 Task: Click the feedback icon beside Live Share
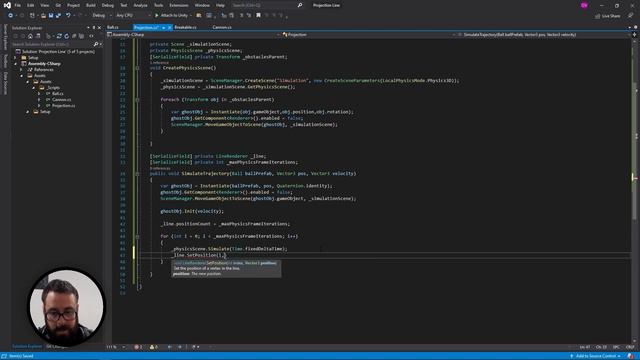click(x=630, y=16)
